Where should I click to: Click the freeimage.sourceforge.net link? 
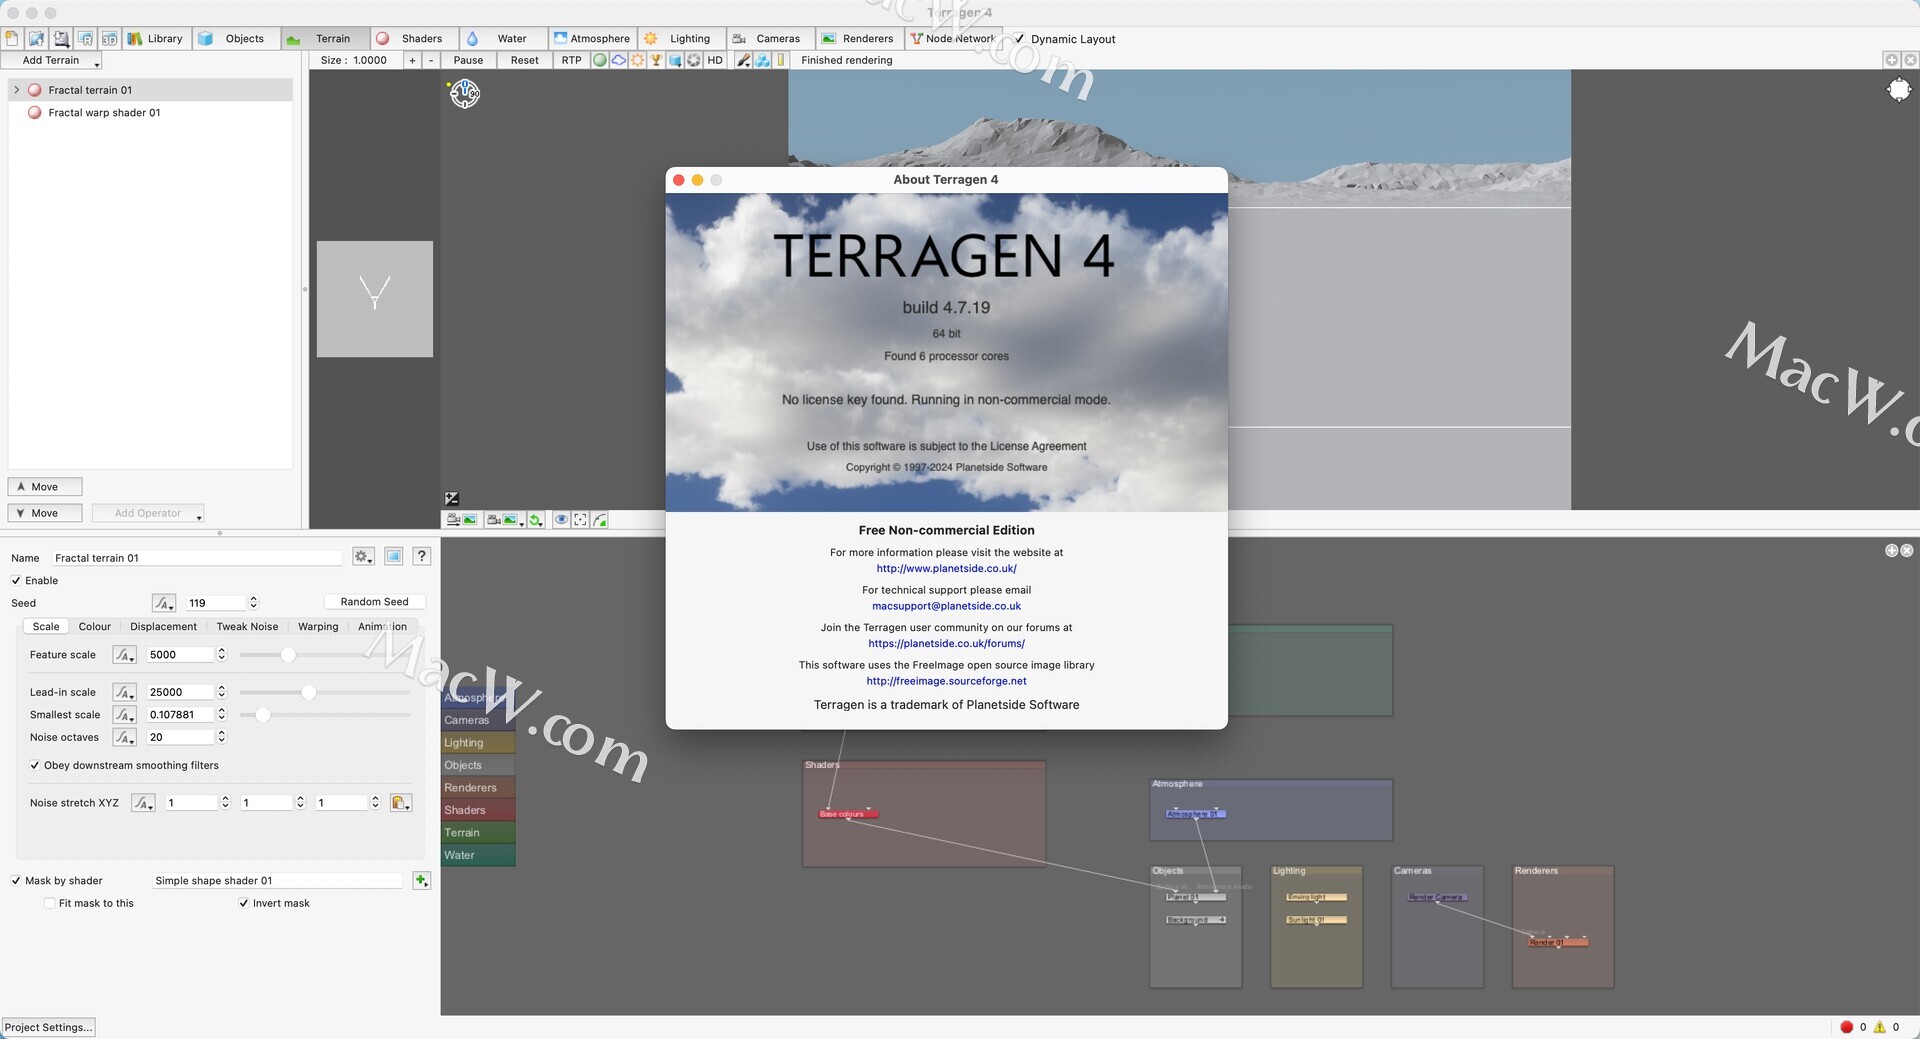pos(946,682)
